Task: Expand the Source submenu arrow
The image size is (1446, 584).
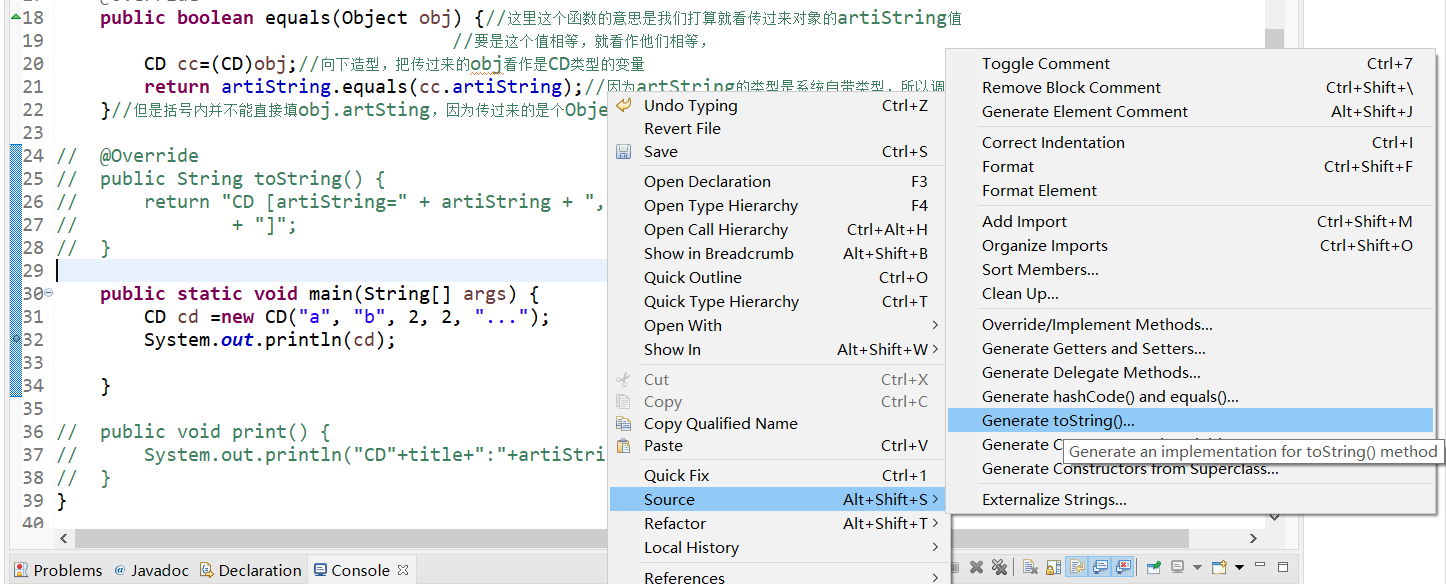Action: pos(936,499)
